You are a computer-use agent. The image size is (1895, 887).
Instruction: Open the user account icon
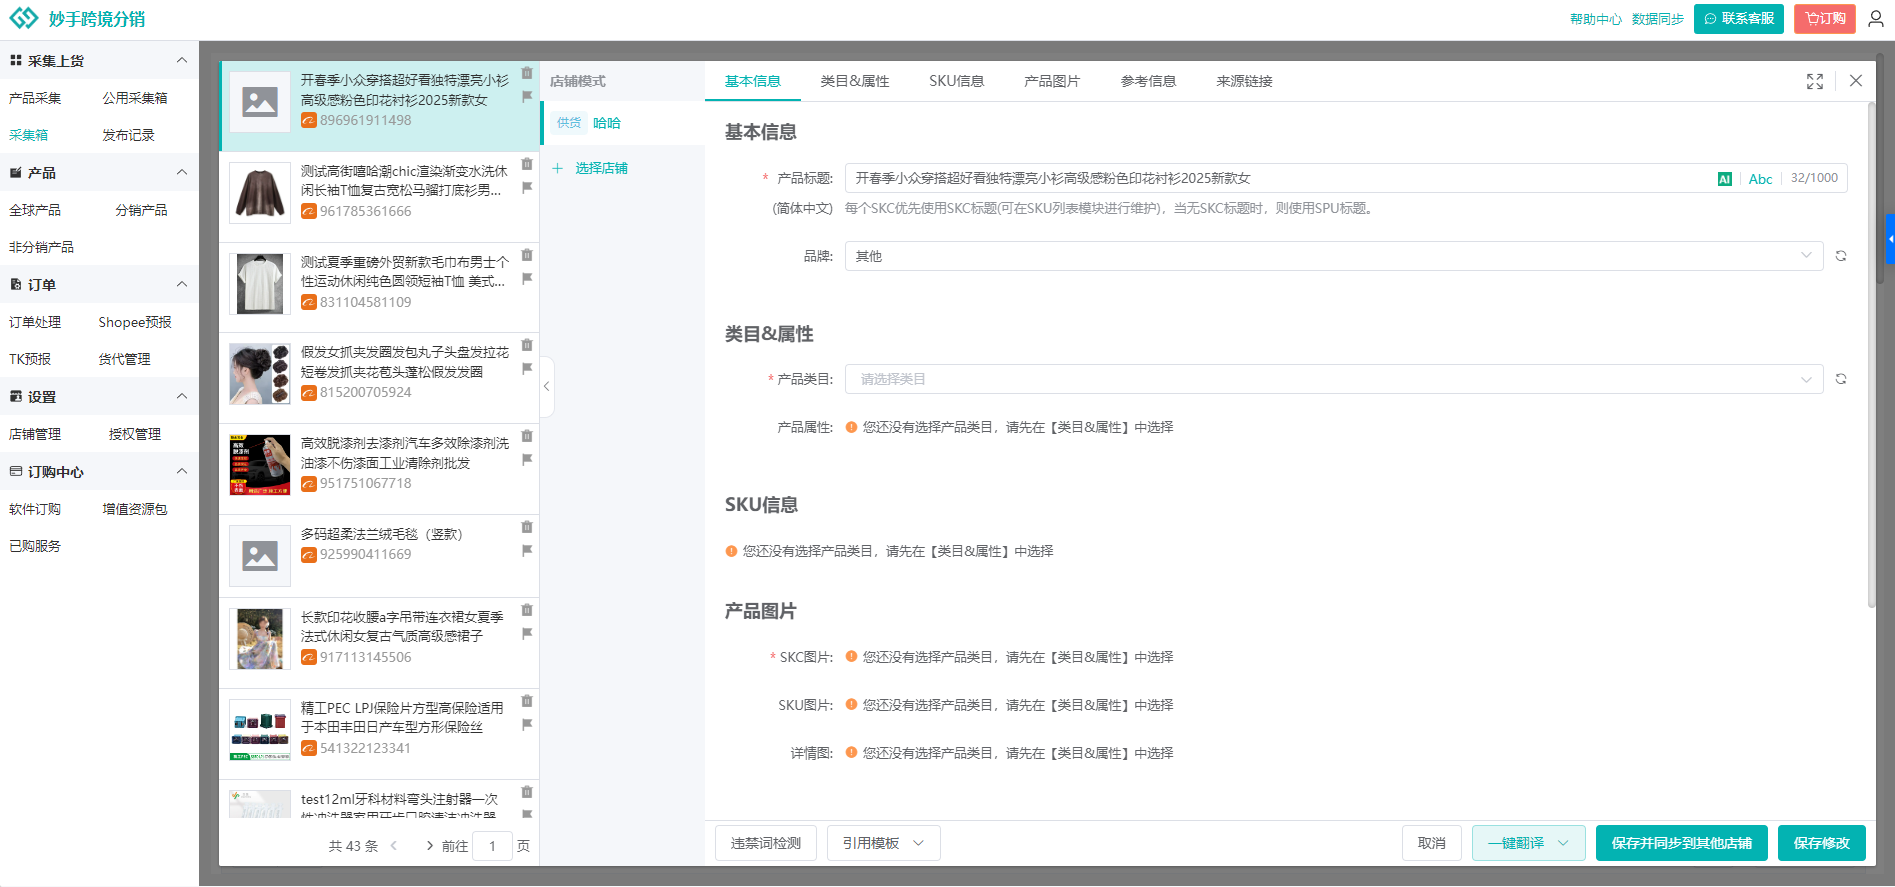[x=1875, y=19]
